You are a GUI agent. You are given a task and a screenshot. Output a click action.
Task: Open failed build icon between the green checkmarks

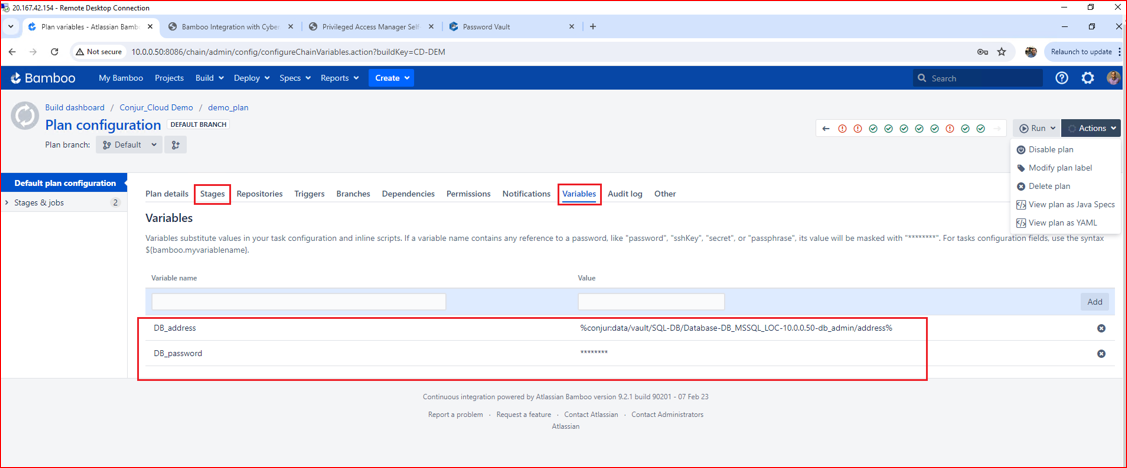click(950, 129)
